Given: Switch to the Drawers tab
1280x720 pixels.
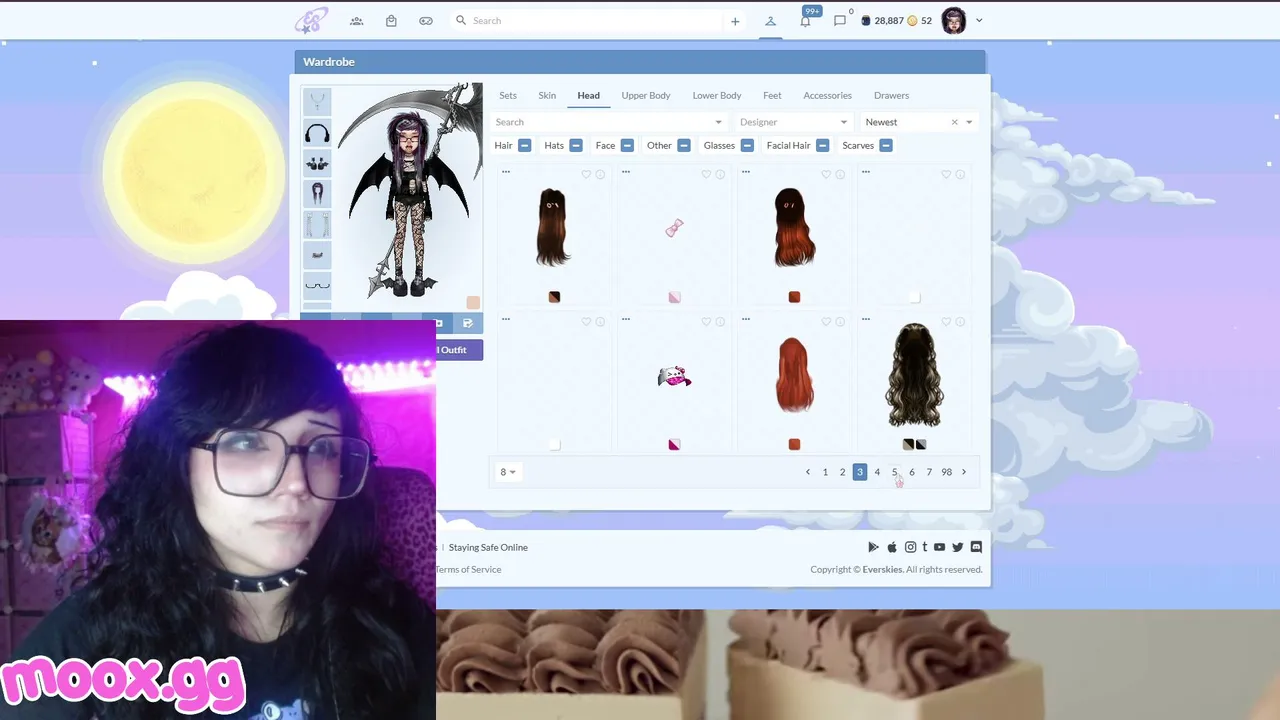Looking at the screenshot, I should click(891, 96).
